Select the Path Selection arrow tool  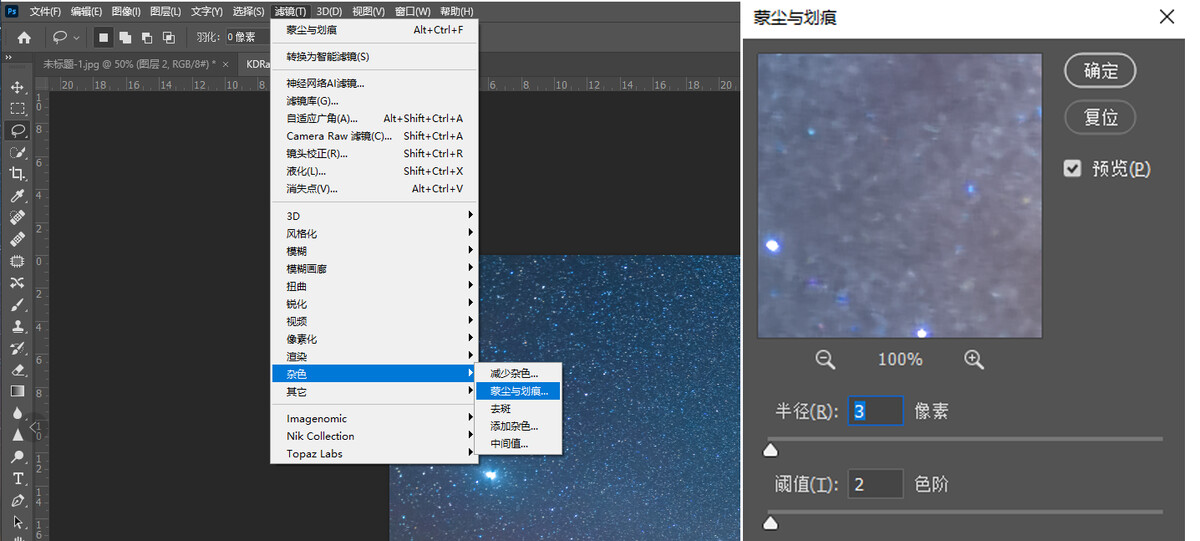coord(17,522)
